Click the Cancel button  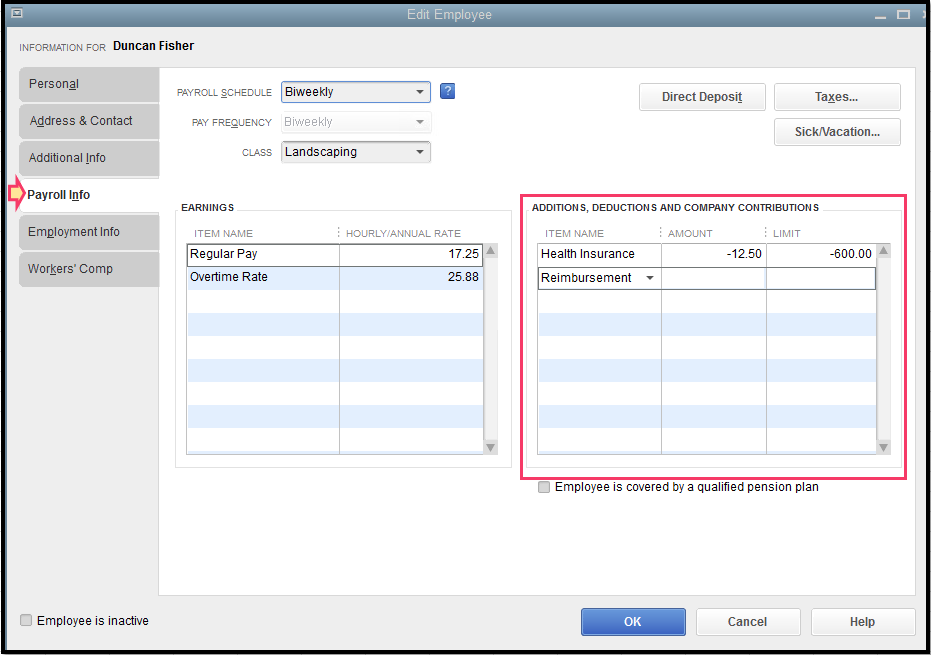[x=748, y=622]
